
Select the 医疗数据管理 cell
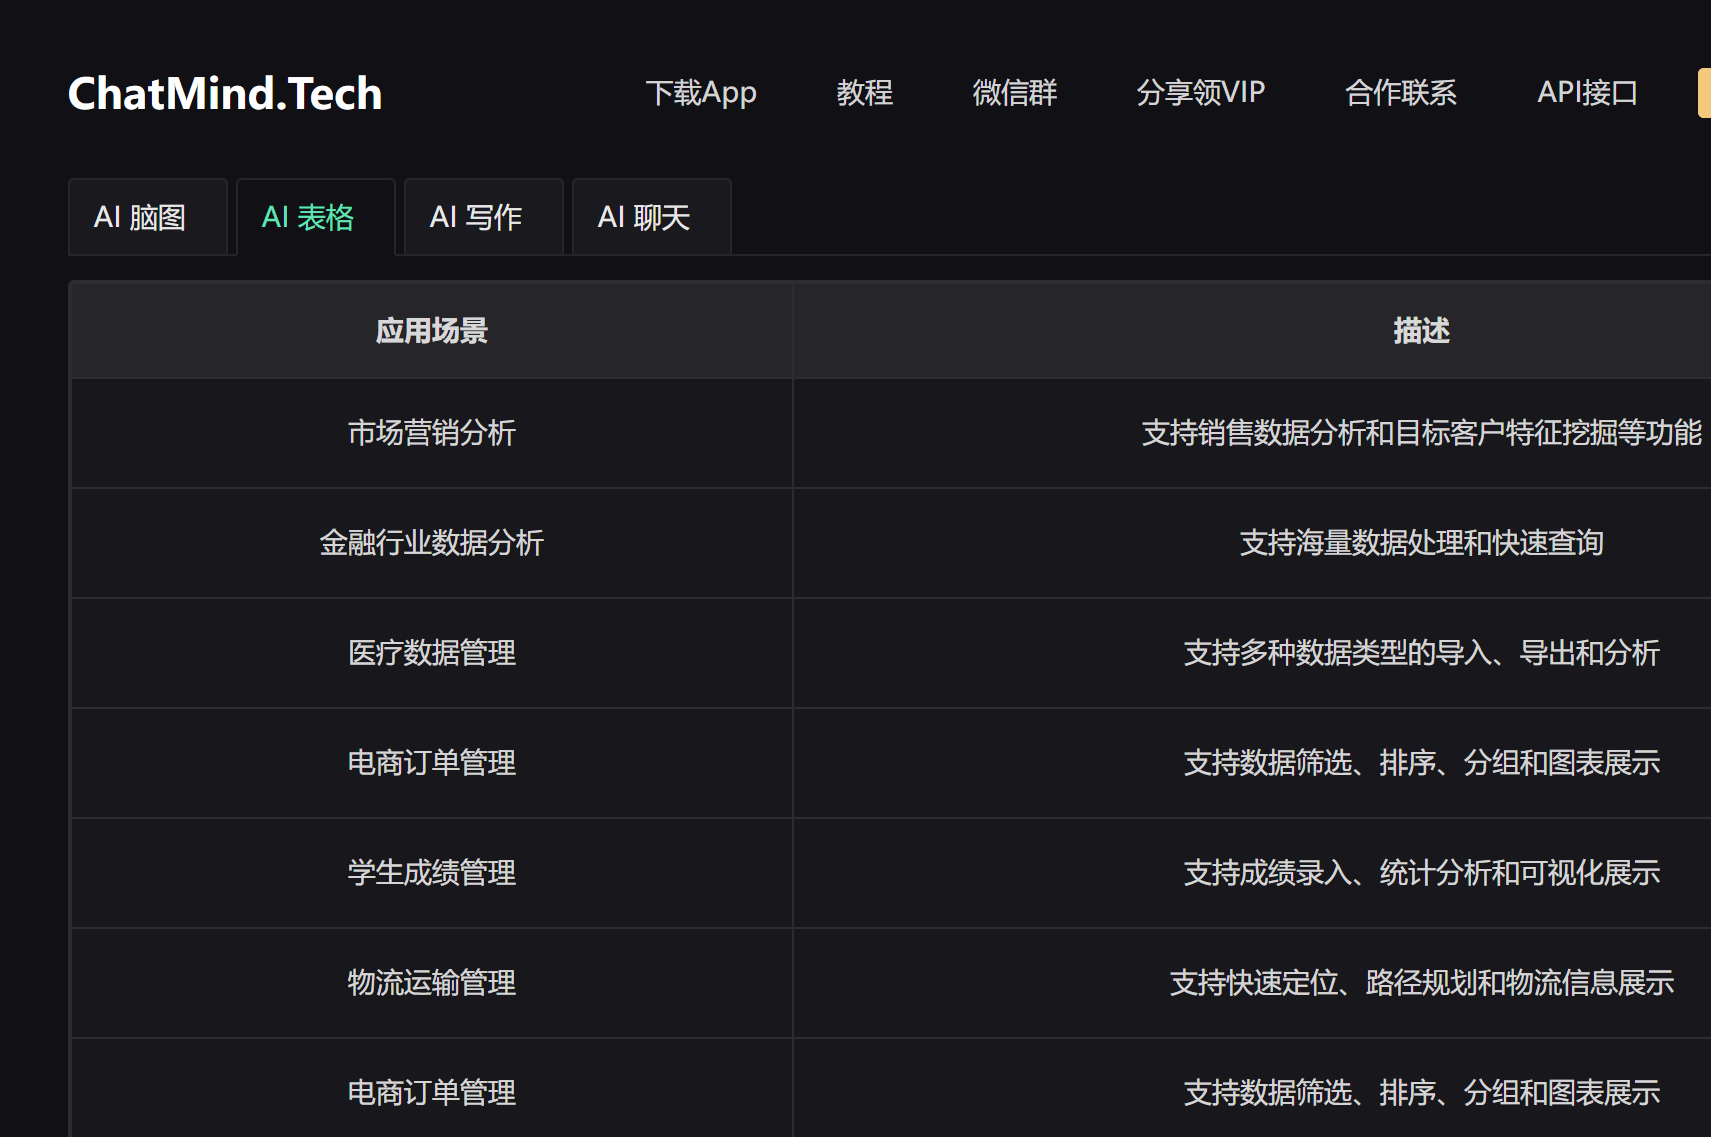point(432,653)
